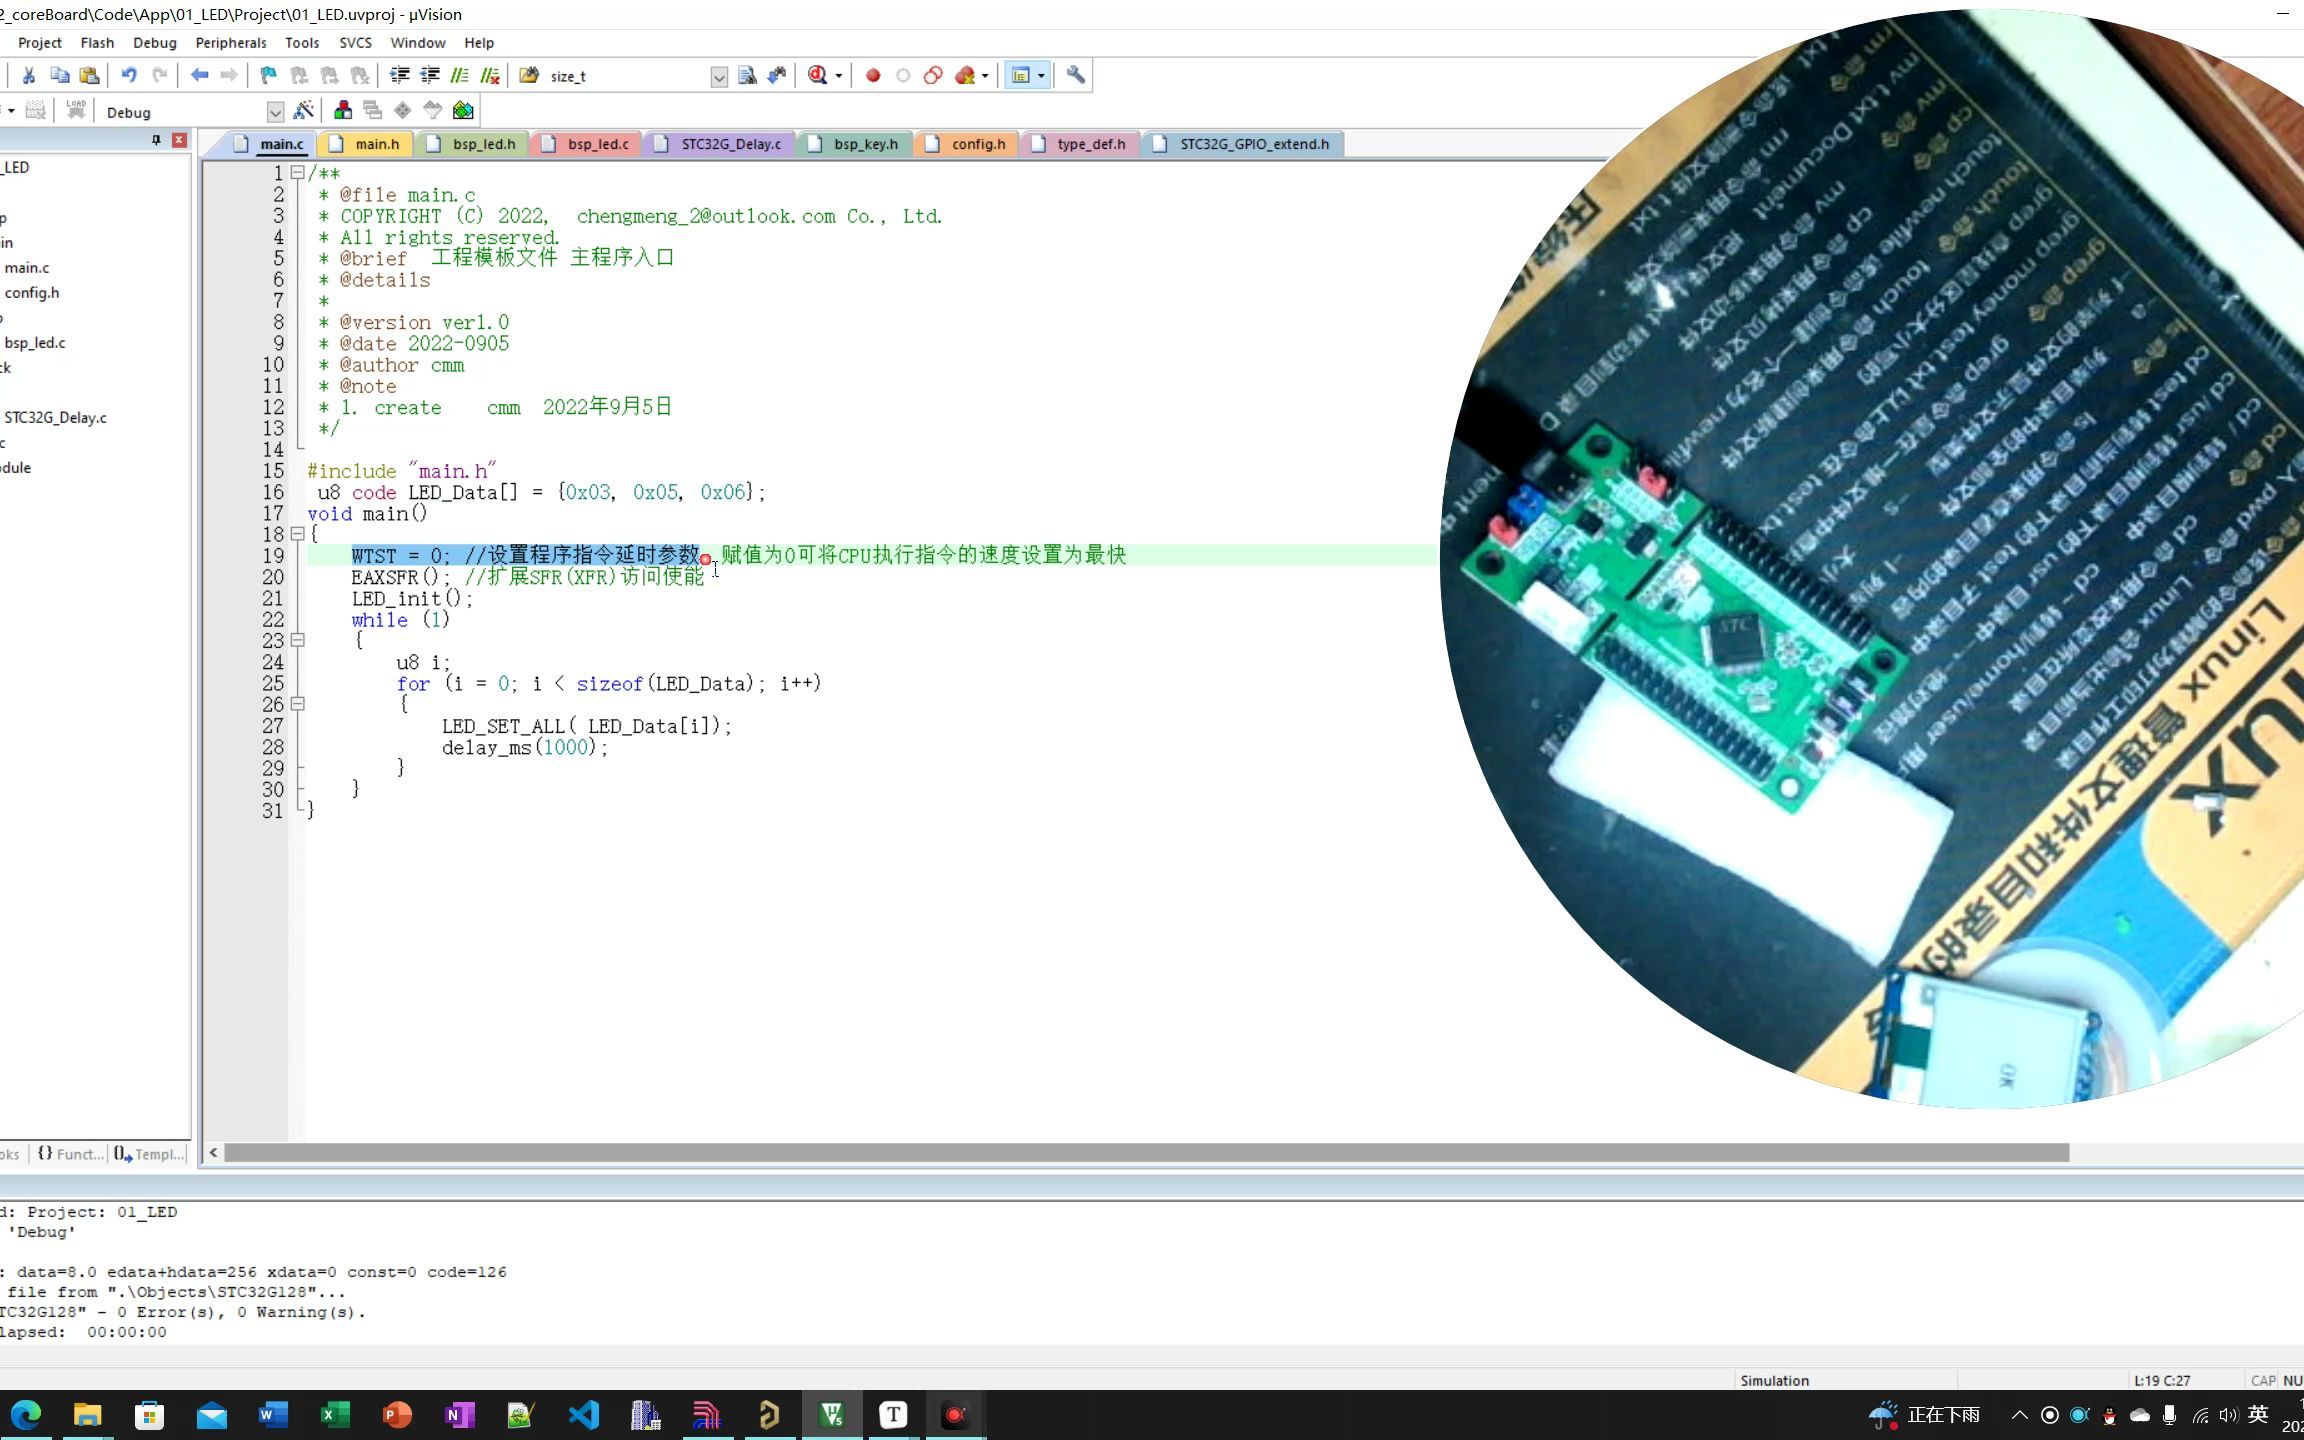Switch to the bsp_led.c tab
The width and height of the screenshot is (2304, 1440).
597,144
